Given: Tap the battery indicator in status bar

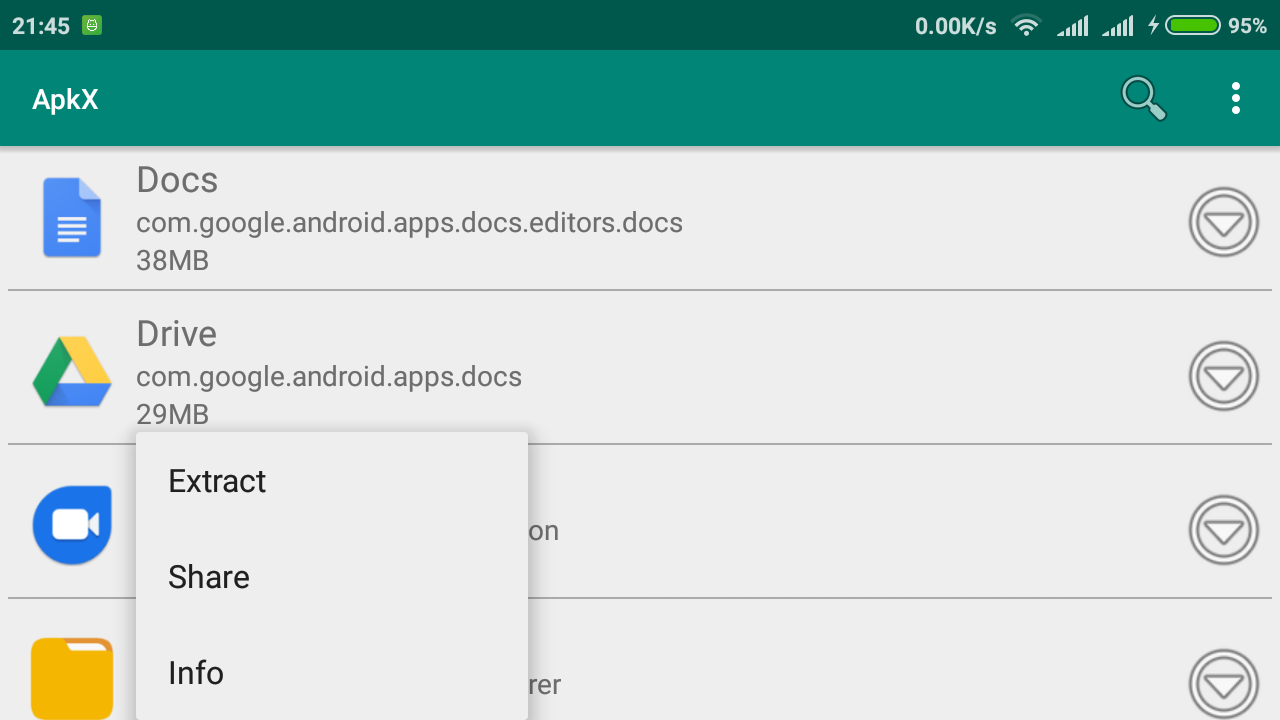Looking at the screenshot, I should (1193, 26).
